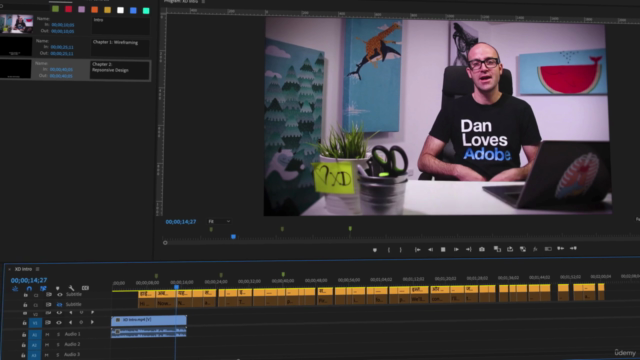The width and height of the screenshot is (640, 360).
Task: Click the Go to In point button
Action: (418, 249)
